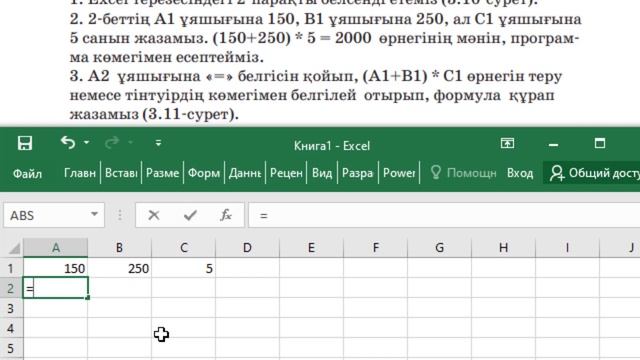Open the Формулы ribbon tab
Image resolution: width=640 pixels, height=360 pixels.
(x=204, y=173)
